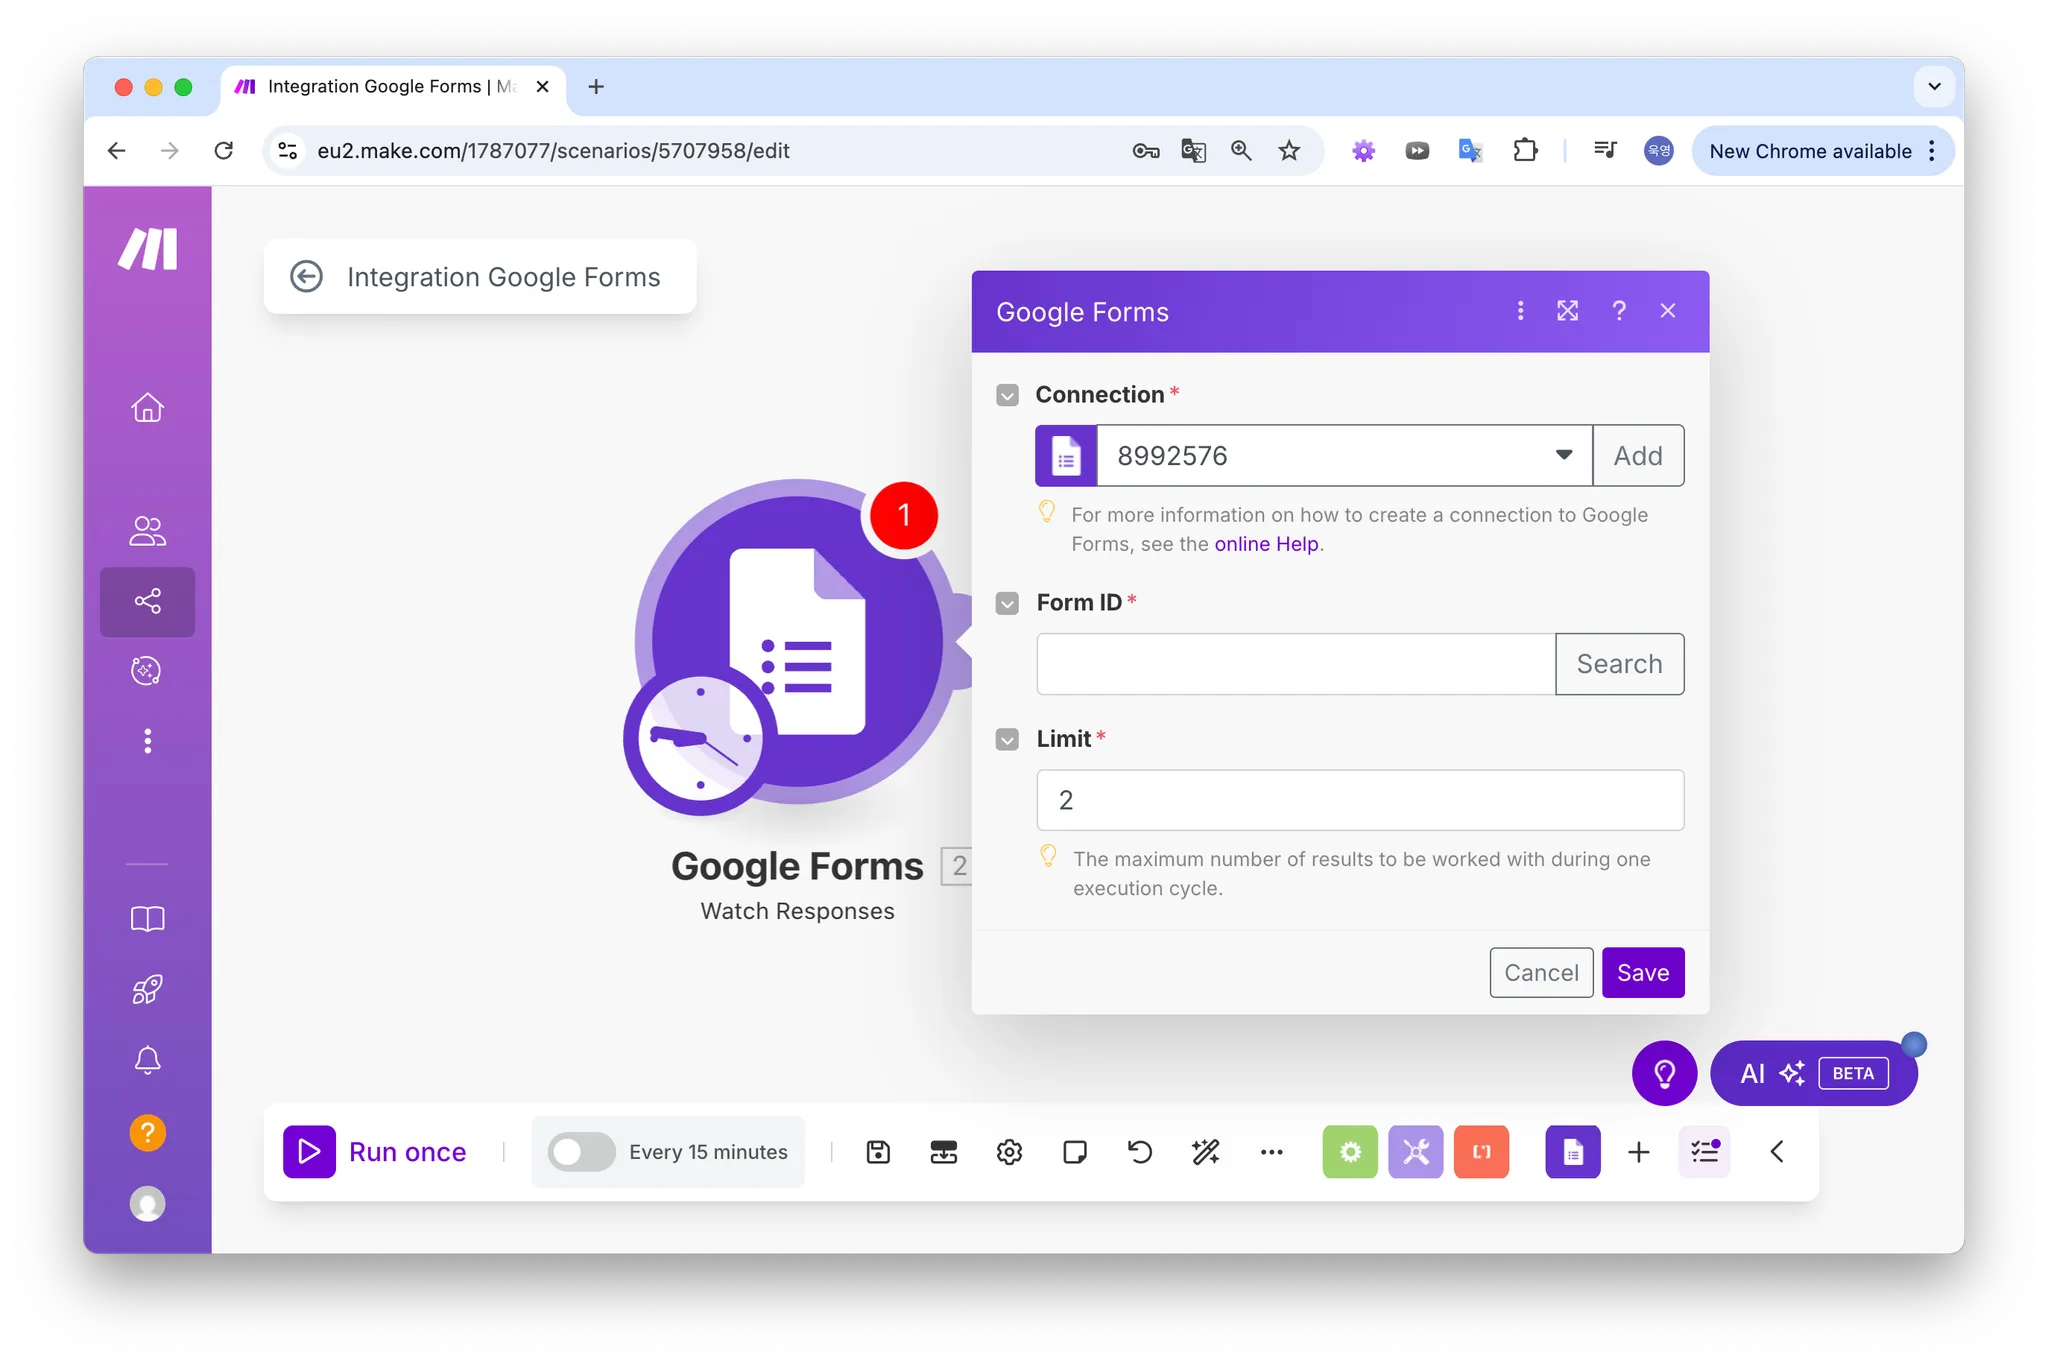Open user profile avatar in sidebar

(147, 1203)
